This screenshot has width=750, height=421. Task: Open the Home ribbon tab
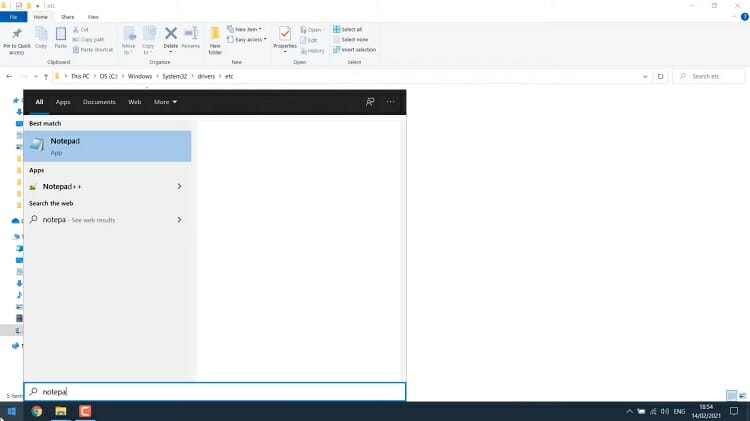coord(41,17)
